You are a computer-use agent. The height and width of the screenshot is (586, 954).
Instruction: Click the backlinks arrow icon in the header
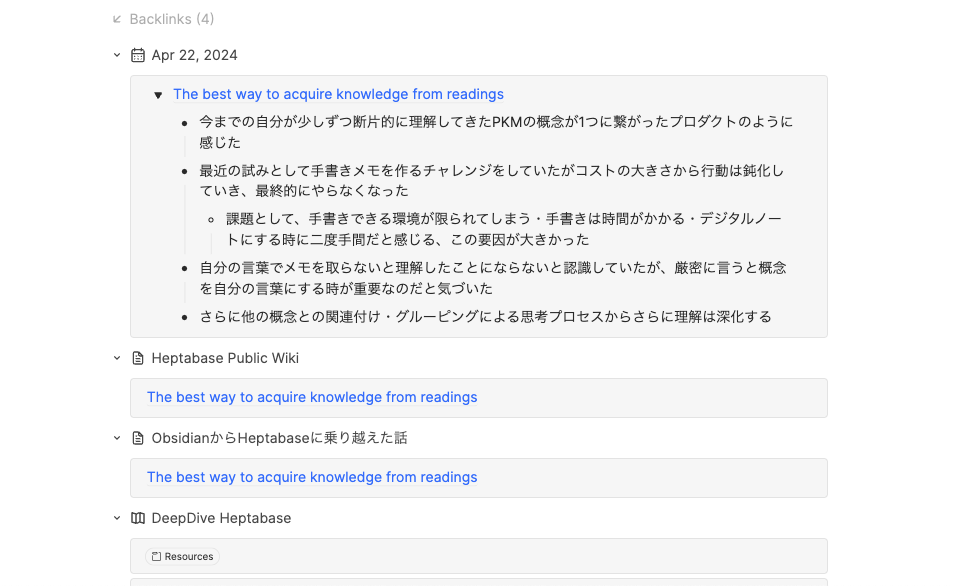(x=117, y=19)
